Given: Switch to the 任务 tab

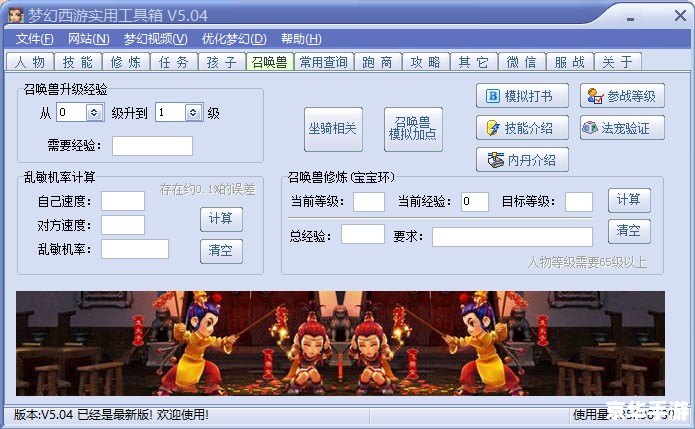Looking at the screenshot, I should (174, 62).
